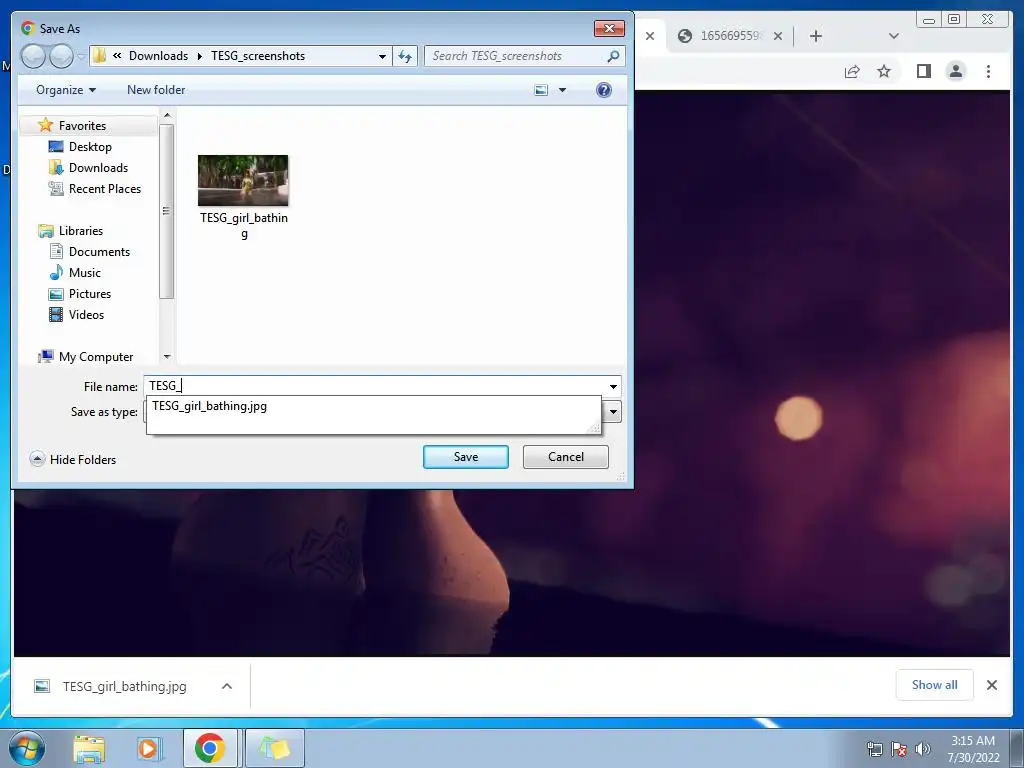Screen dimensions: 1024x768
Task: Select Recent Places in navigation pane
Action: (104, 189)
